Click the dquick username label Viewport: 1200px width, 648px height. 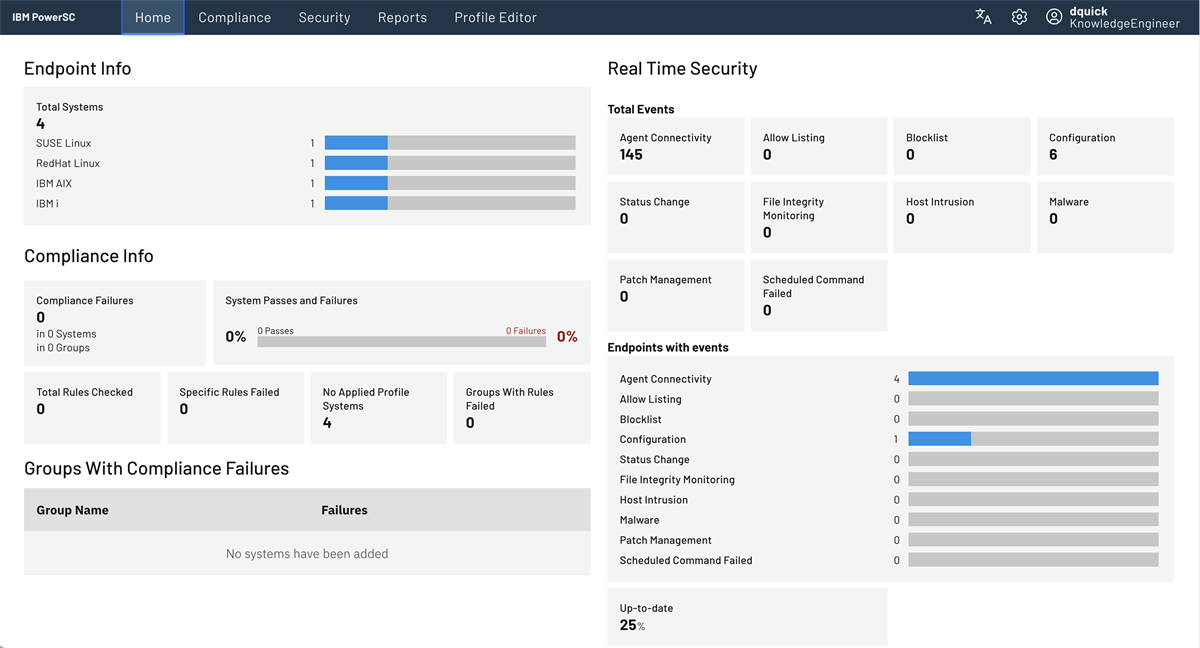1088,11
